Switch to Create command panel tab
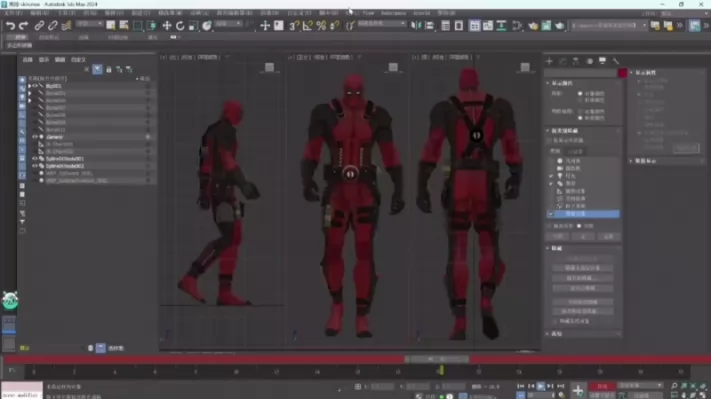This screenshot has height=399, width=711. tap(549, 61)
